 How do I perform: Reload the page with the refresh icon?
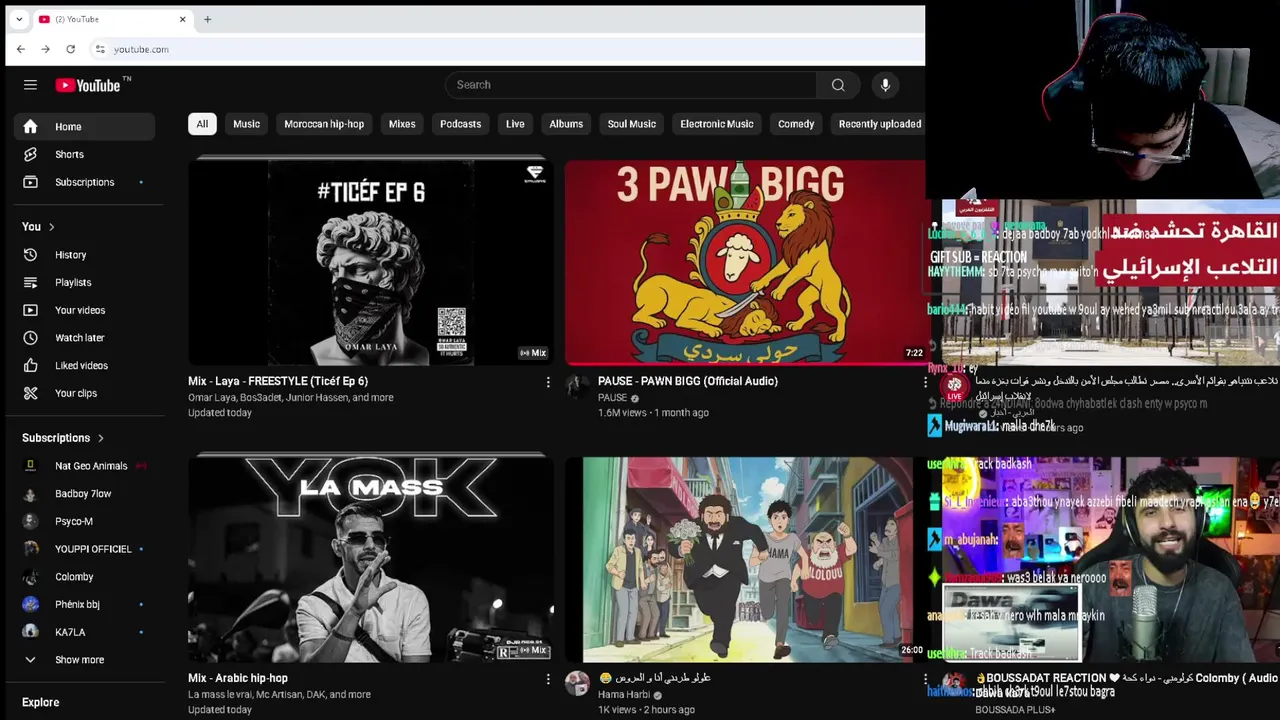click(x=70, y=49)
